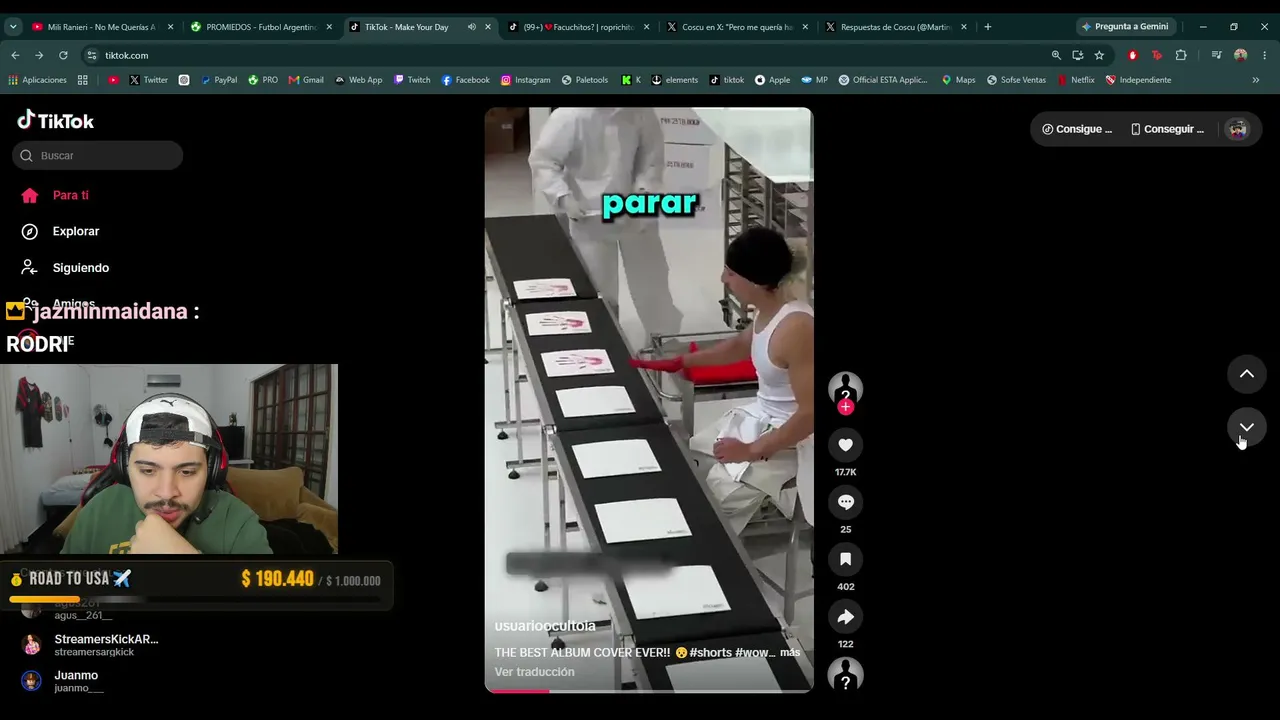
Task: Bookmark this page with the star icon
Action: [1099, 55]
